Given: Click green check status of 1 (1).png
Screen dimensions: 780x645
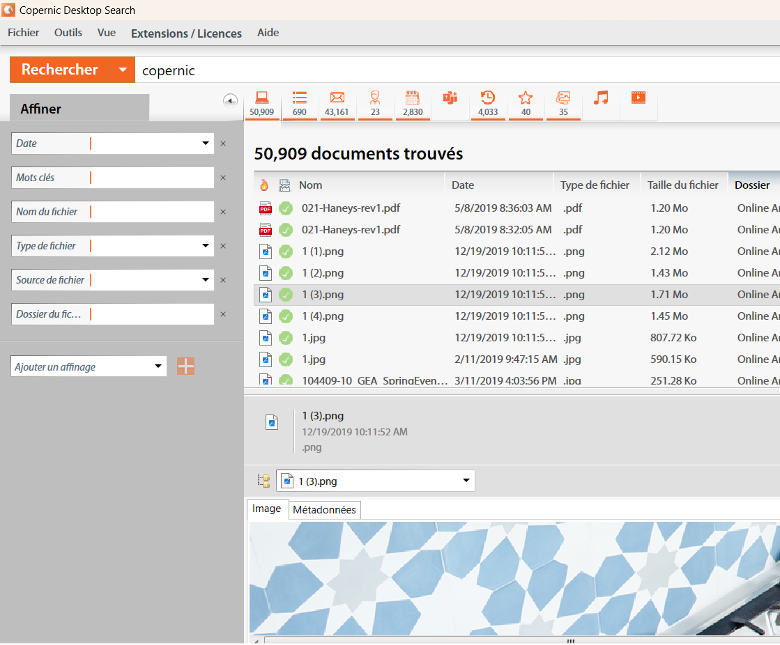Looking at the screenshot, I should pos(286,252).
